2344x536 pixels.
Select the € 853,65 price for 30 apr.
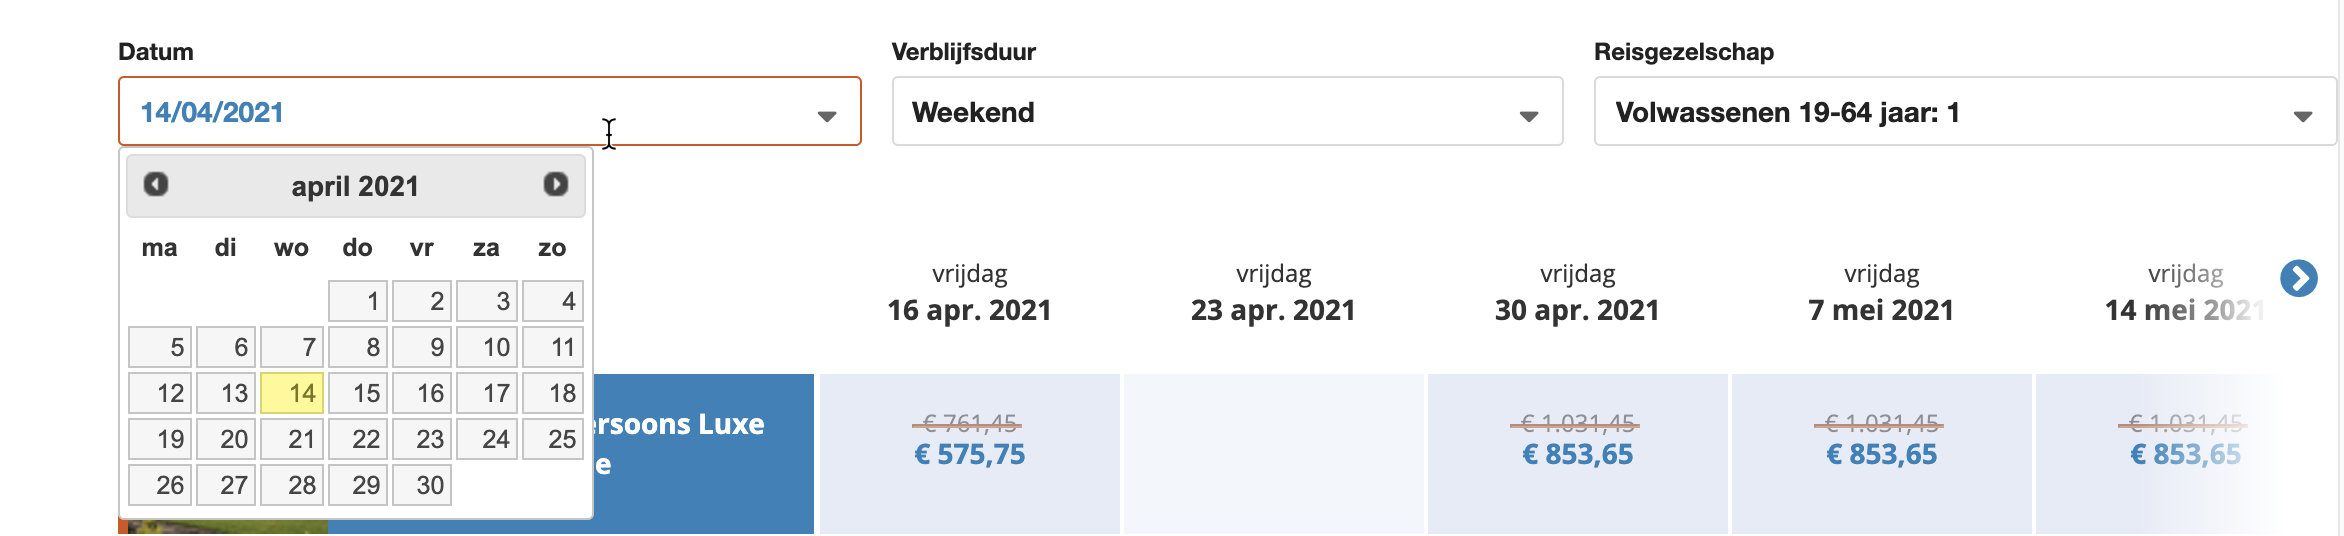click(x=1577, y=455)
